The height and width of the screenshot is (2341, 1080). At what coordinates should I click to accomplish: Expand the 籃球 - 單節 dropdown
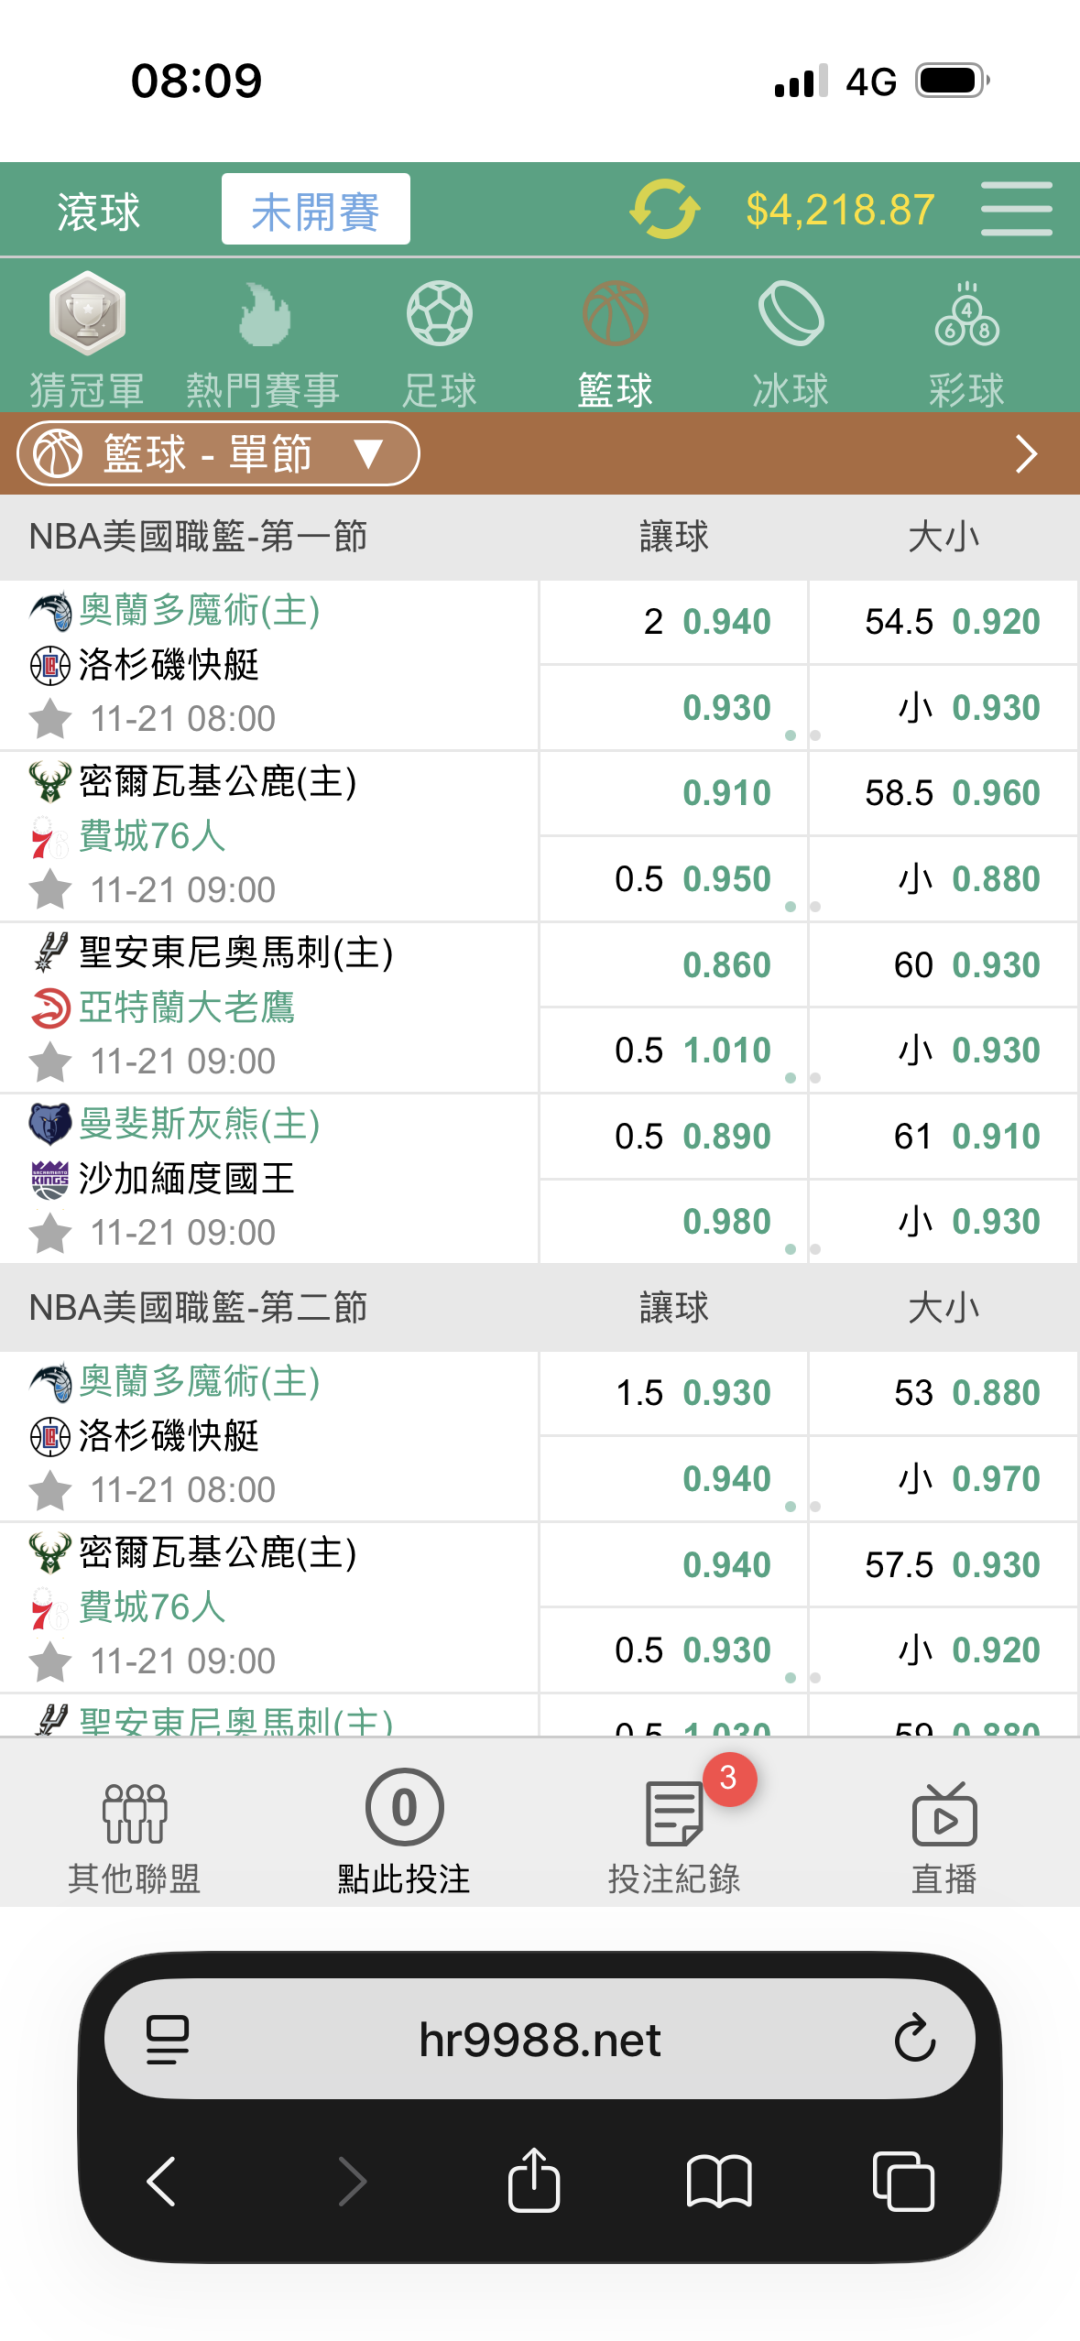coord(218,454)
